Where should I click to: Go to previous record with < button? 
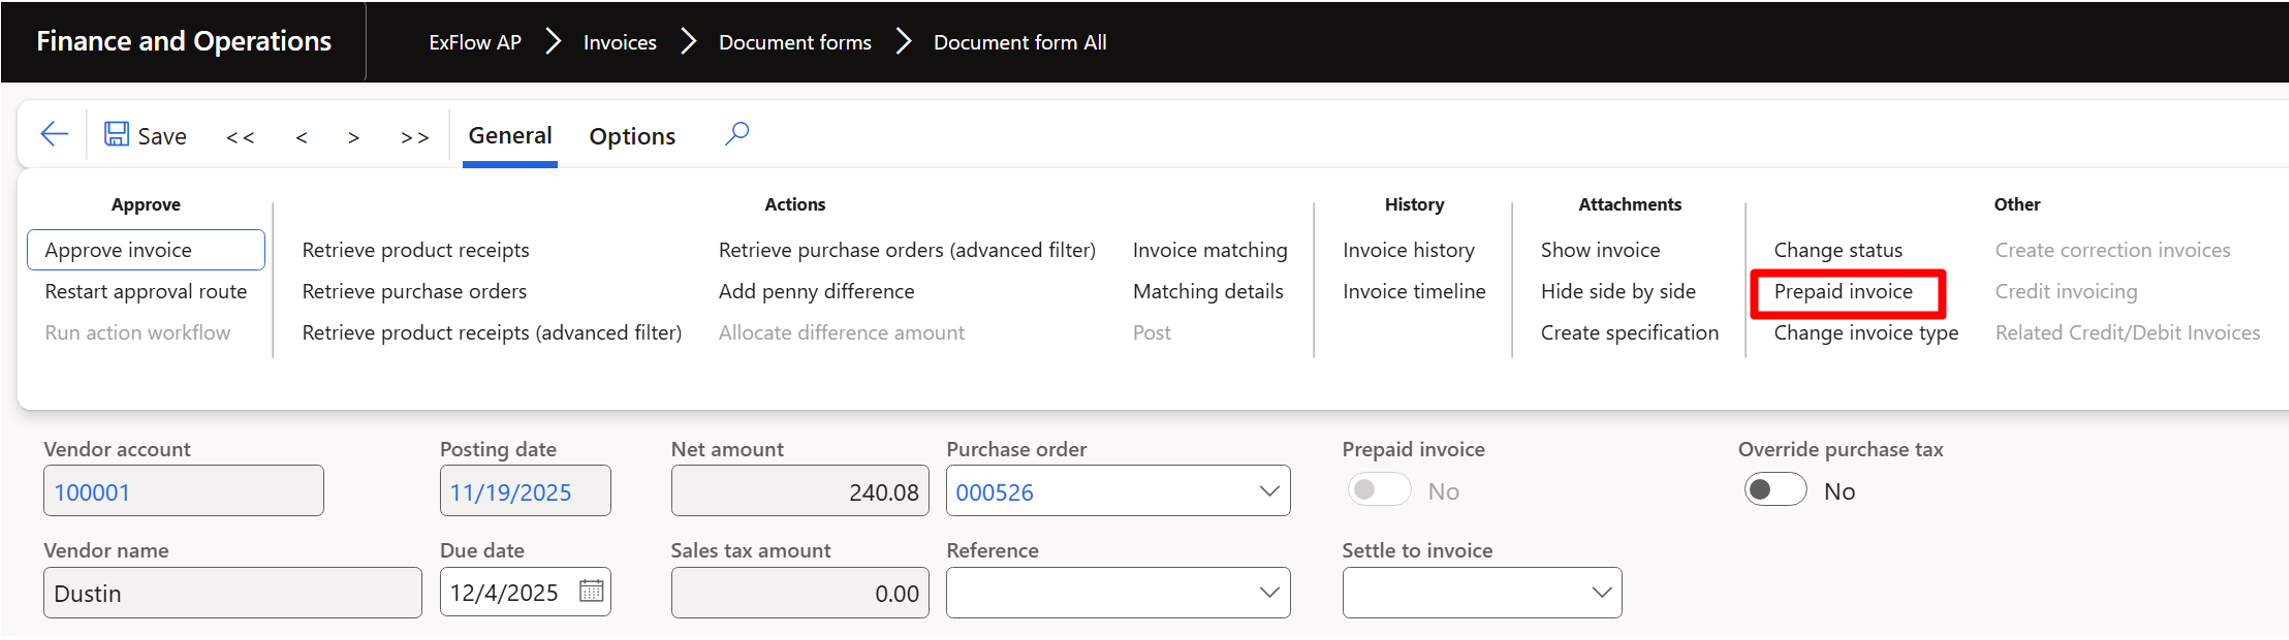(301, 137)
